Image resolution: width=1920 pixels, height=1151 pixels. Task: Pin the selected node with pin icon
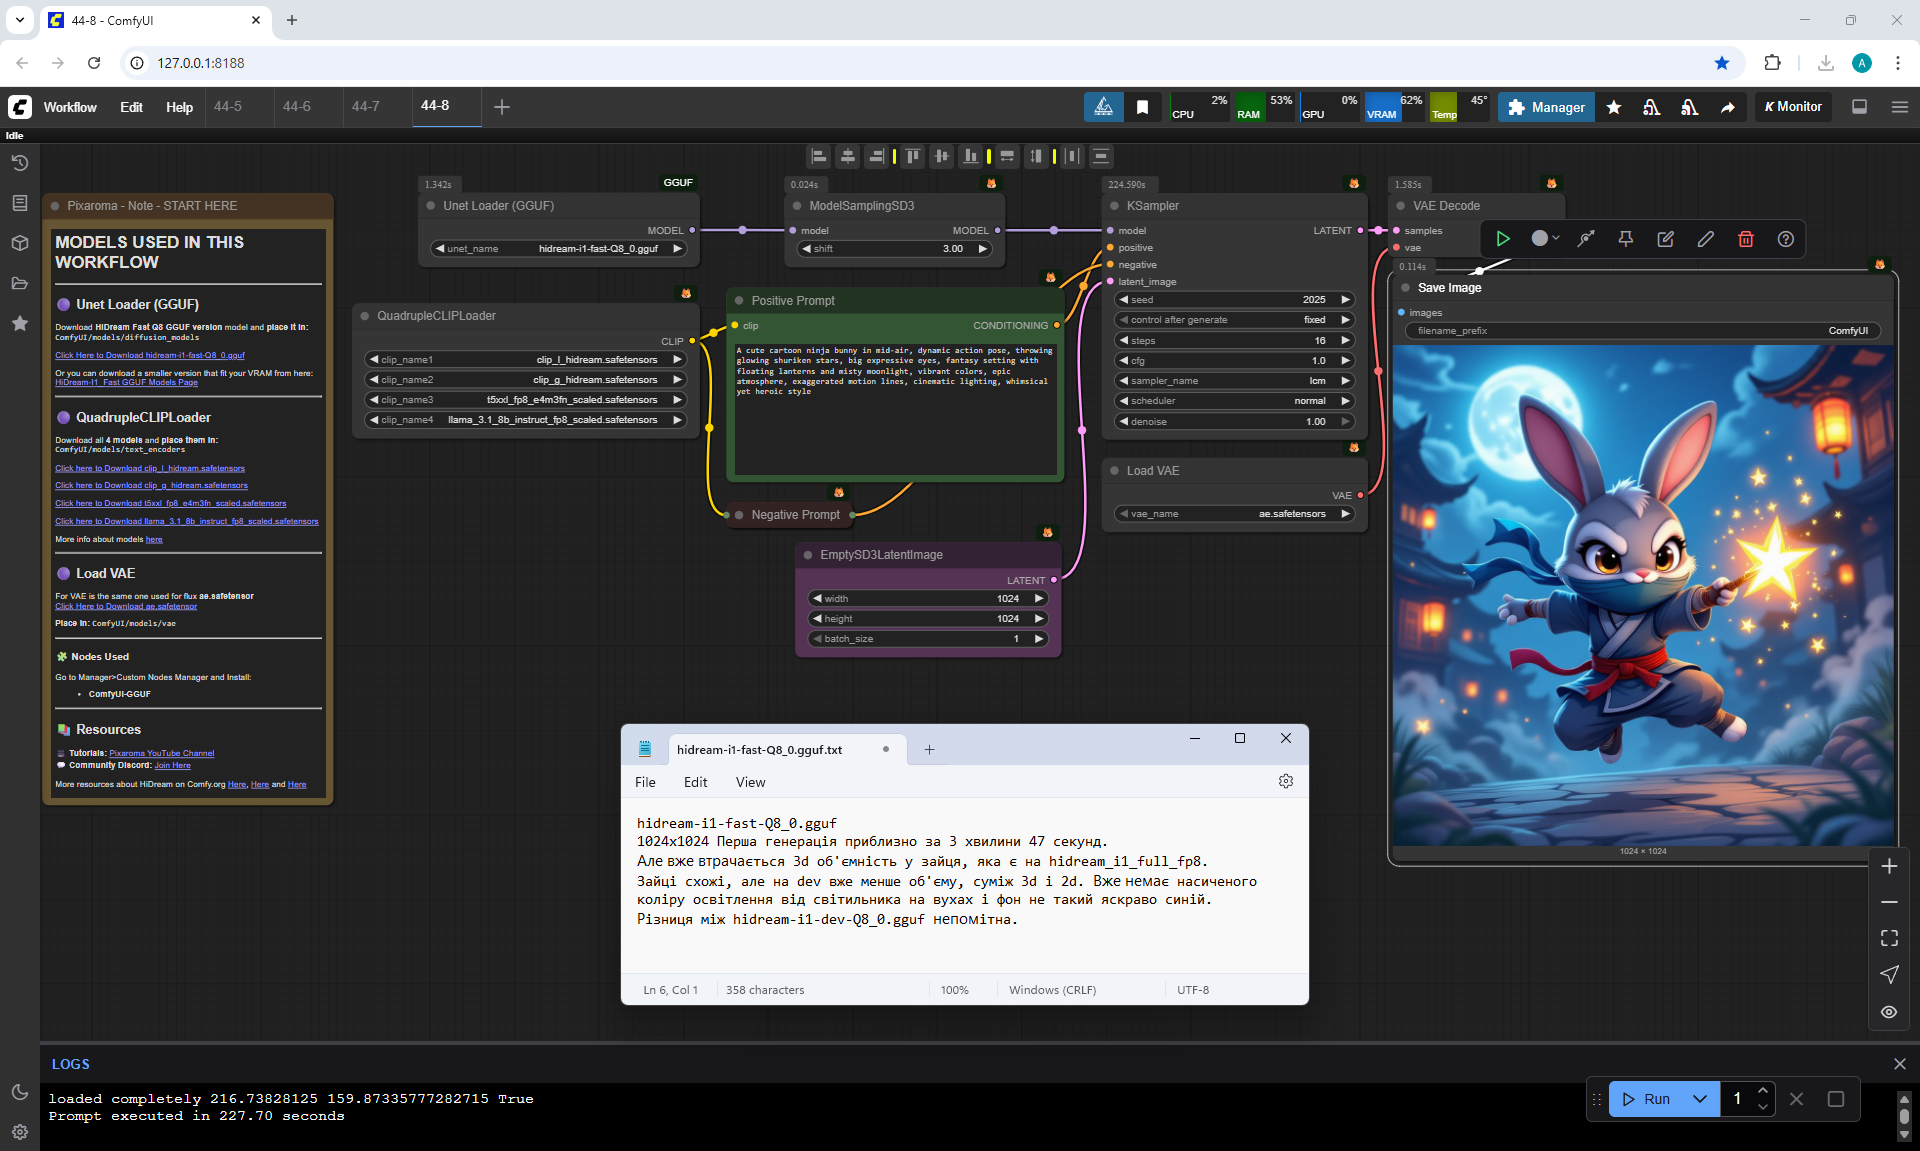[x=1625, y=239]
